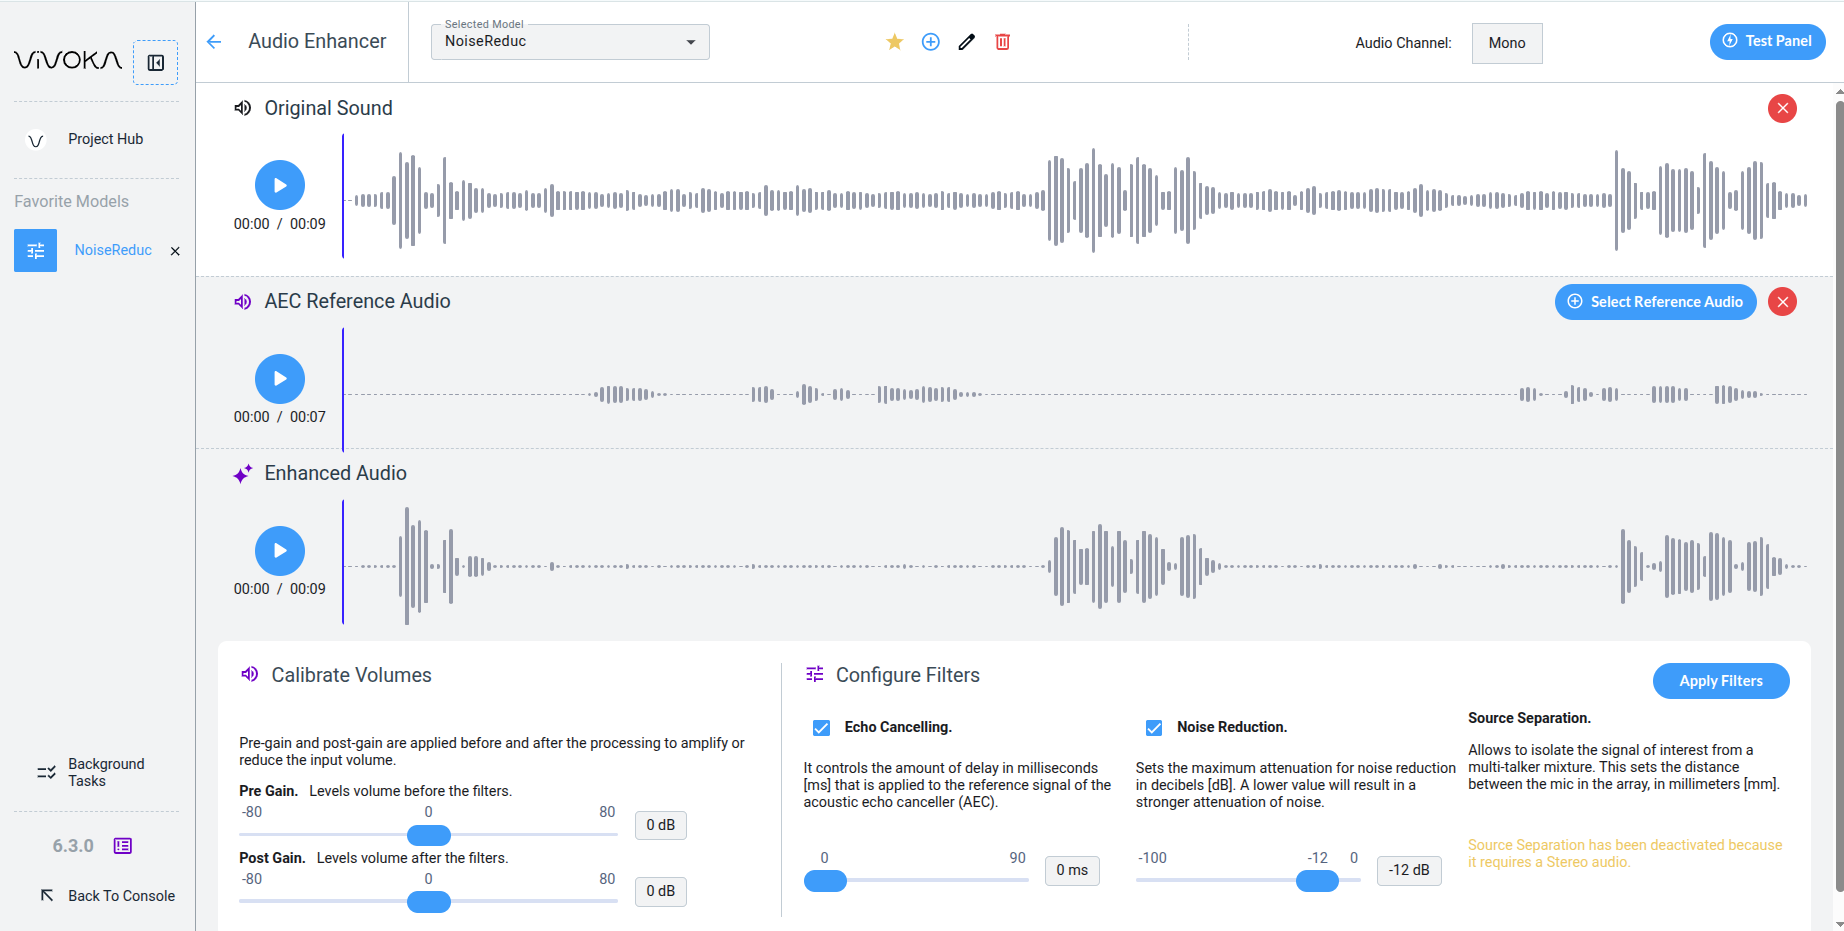Open the Selected Model dropdown
Screen dimensions: 1844x931
[570, 42]
